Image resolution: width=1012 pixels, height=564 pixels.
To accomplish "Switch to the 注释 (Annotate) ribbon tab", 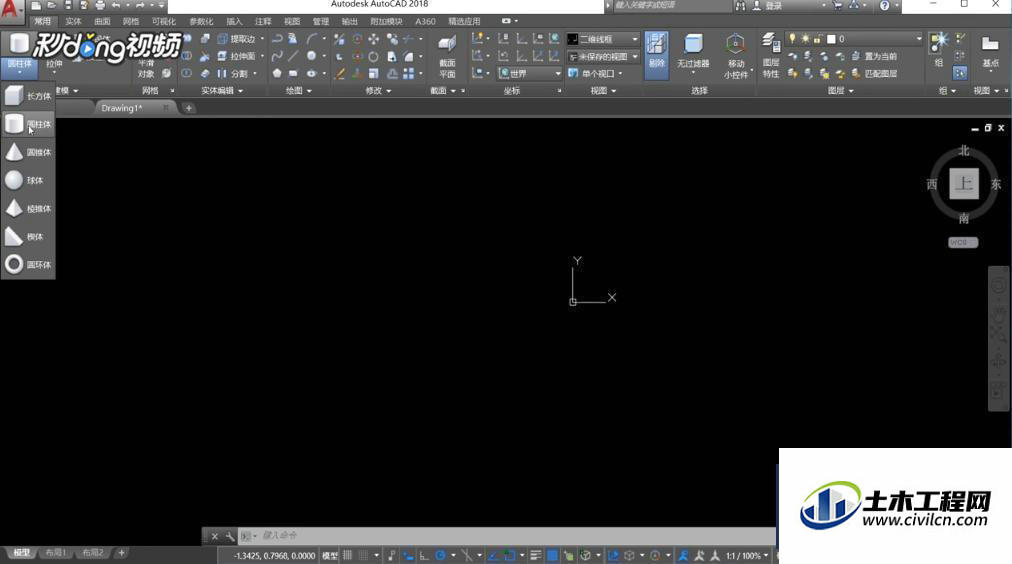I will (263, 21).
